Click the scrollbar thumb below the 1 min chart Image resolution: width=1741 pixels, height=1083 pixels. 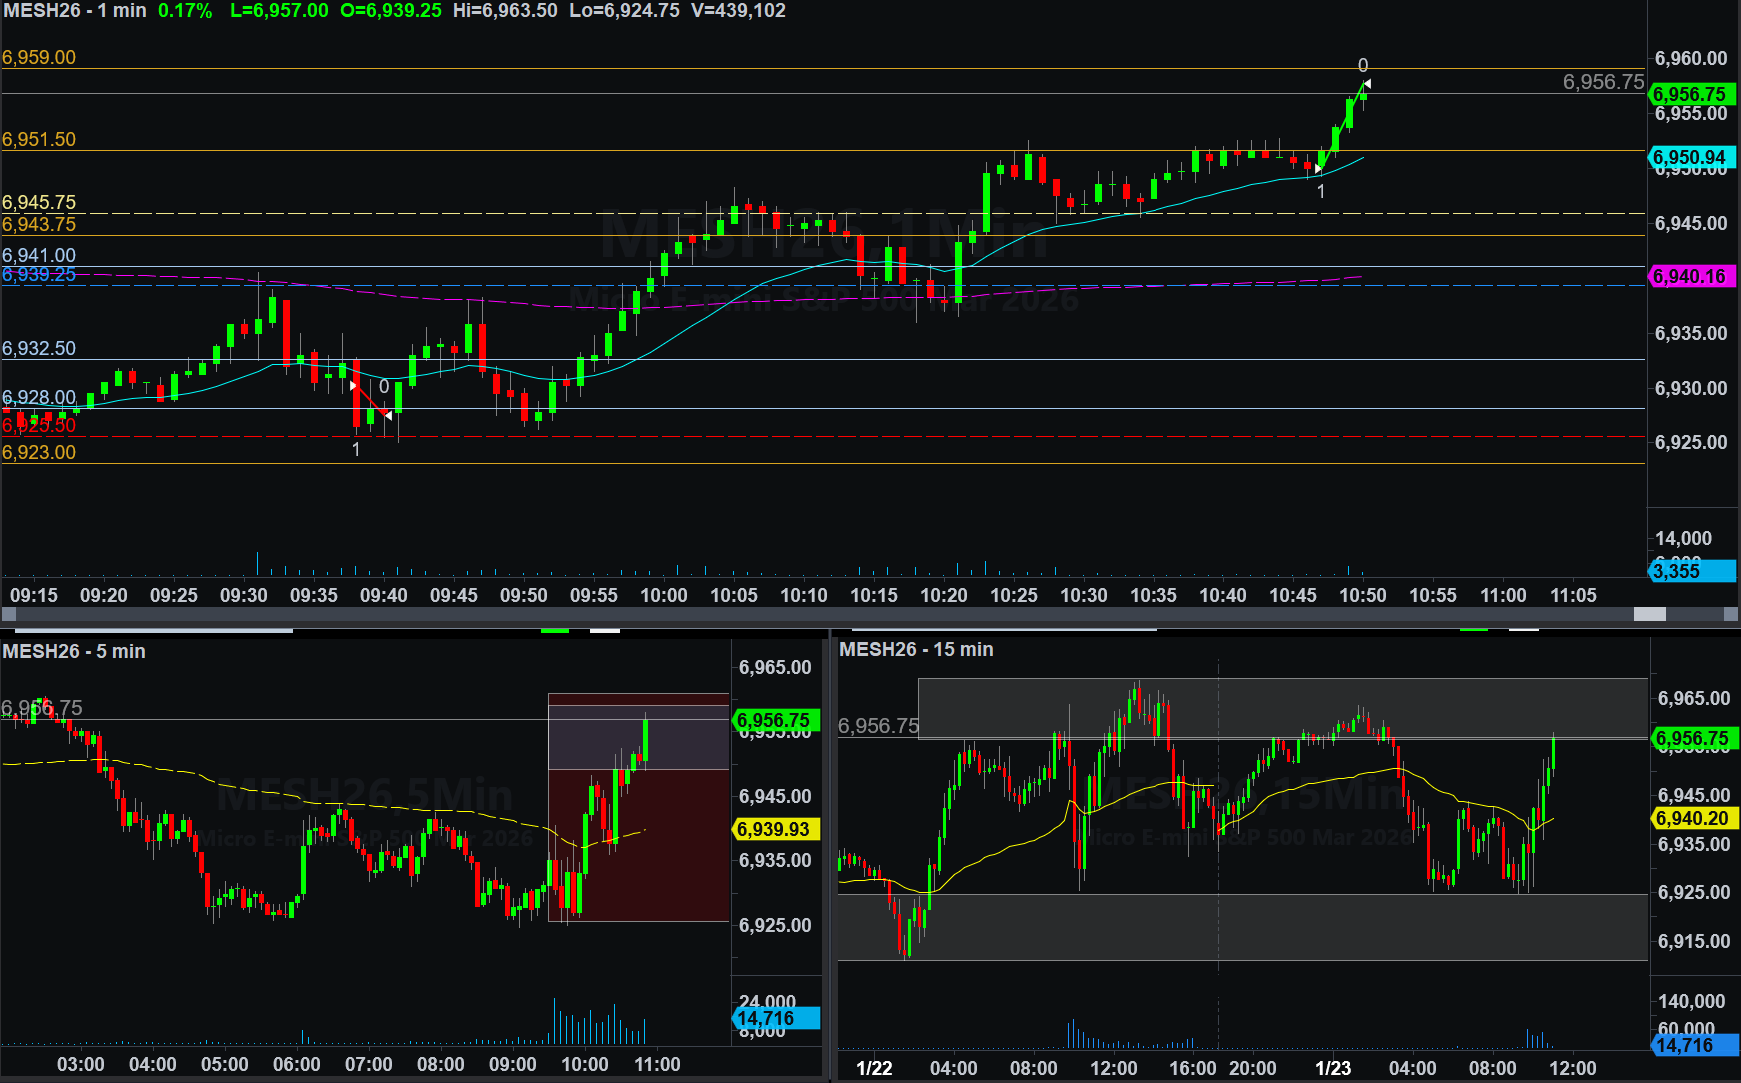tap(1649, 614)
